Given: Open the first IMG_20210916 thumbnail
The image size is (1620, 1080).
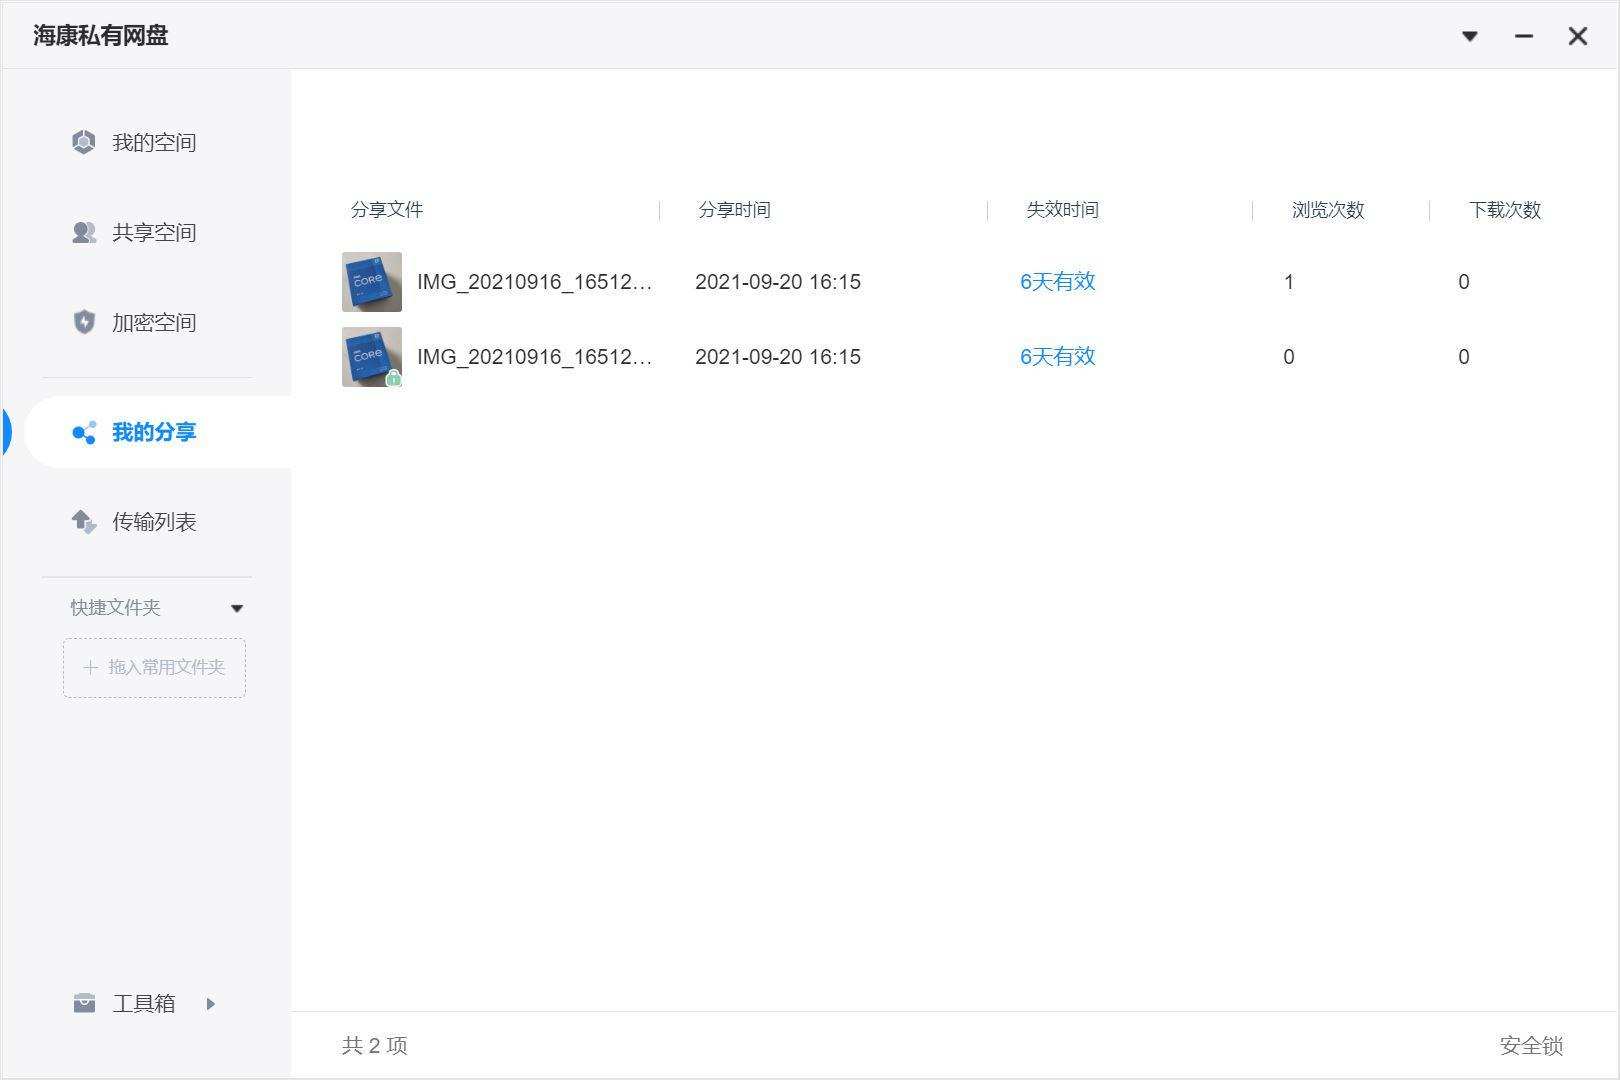Looking at the screenshot, I should coord(371,281).
